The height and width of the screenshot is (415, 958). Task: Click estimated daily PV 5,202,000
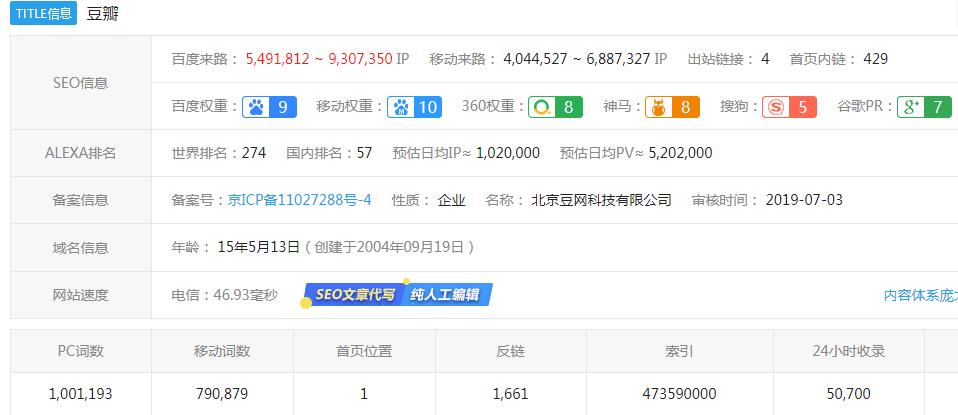[x=680, y=153]
